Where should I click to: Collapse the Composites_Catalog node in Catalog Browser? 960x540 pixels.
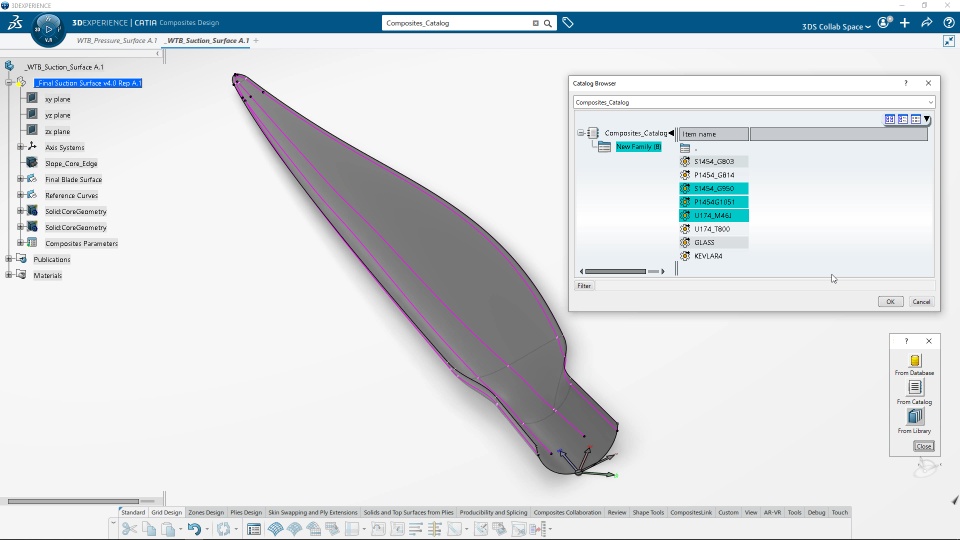pos(580,133)
